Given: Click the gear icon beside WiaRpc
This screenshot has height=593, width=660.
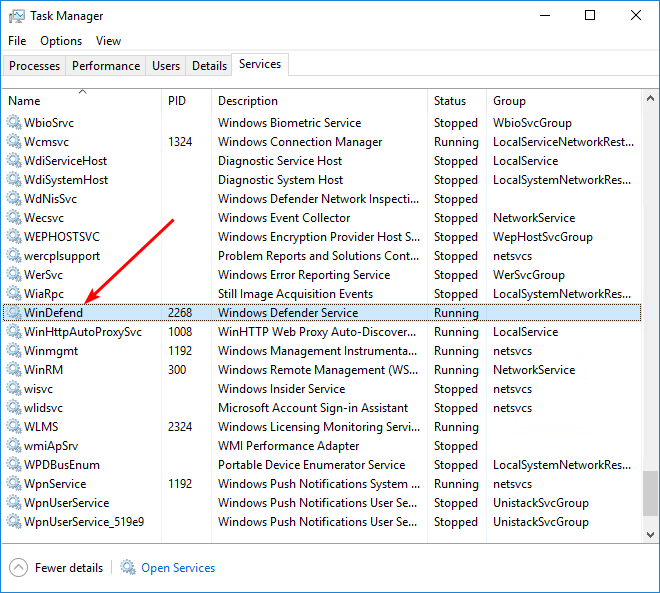Looking at the screenshot, I should point(14,293).
